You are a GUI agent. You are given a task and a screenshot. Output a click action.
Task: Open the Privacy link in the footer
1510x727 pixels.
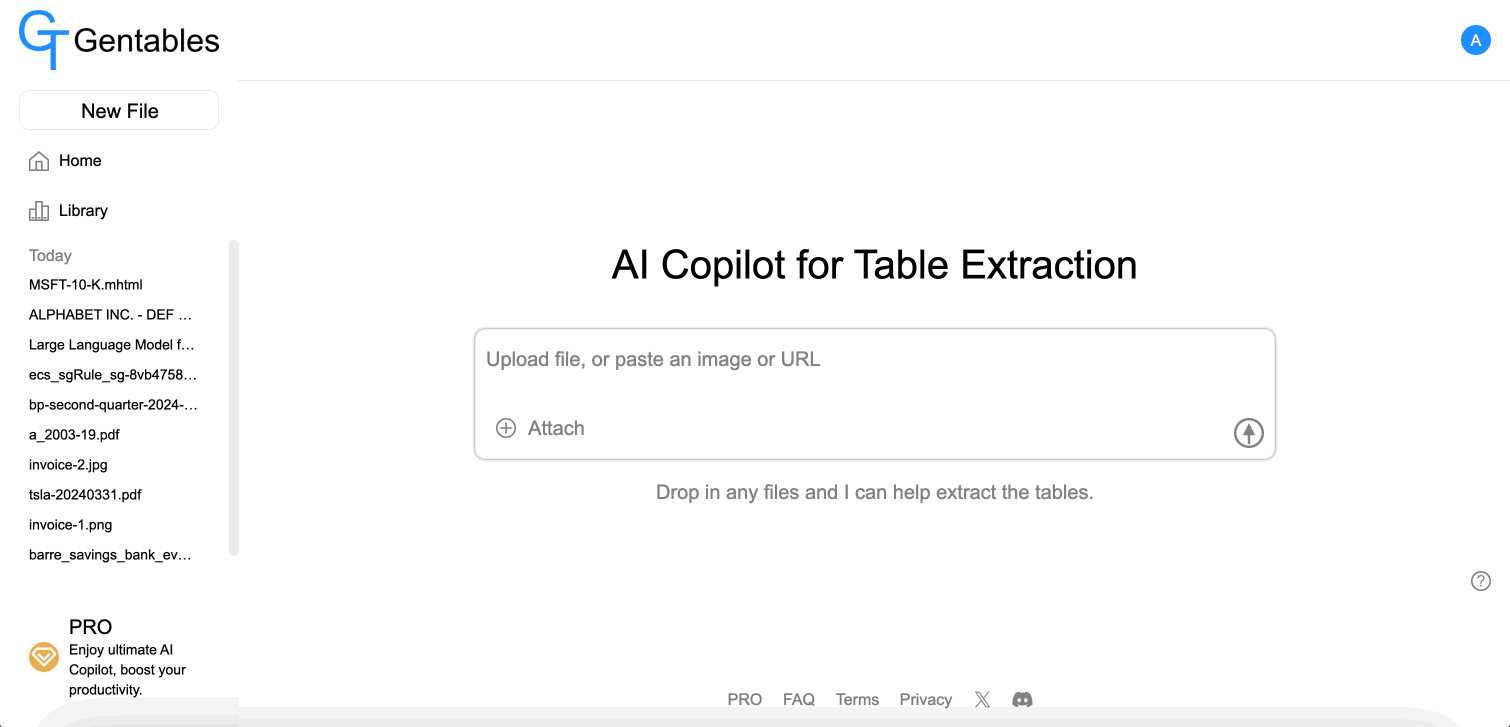pos(926,700)
